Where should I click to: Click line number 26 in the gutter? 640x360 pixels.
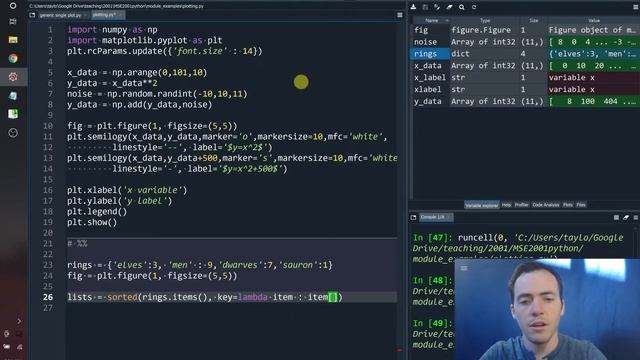pos(48,297)
